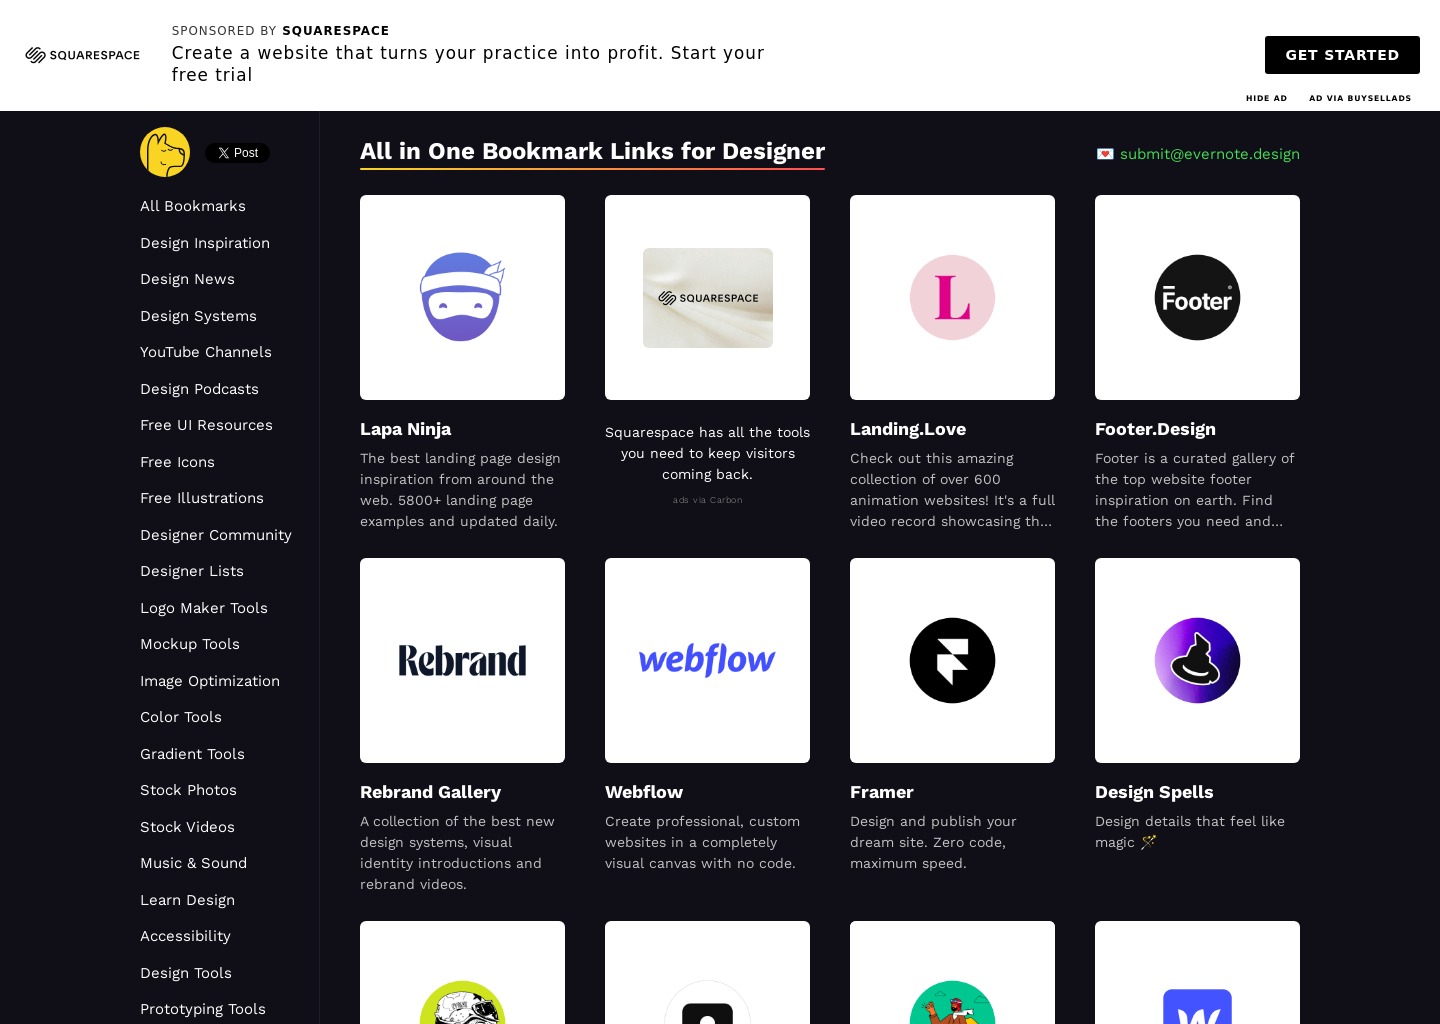
Task: Open Logo Maker Tools category
Action: click(204, 608)
